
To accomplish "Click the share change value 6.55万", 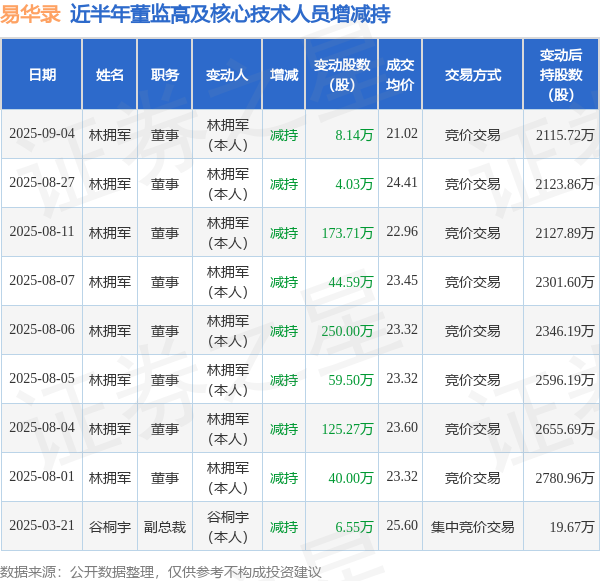I will point(354,527).
